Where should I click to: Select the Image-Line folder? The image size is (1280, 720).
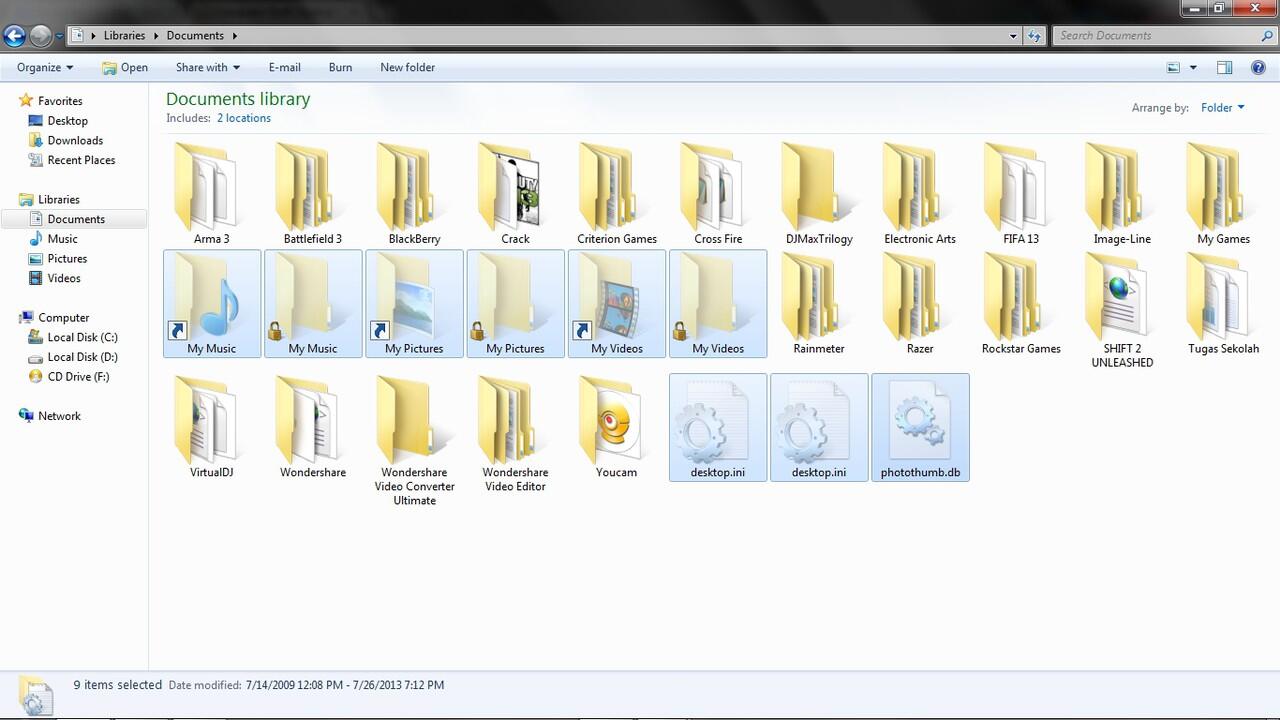(1122, 194)
